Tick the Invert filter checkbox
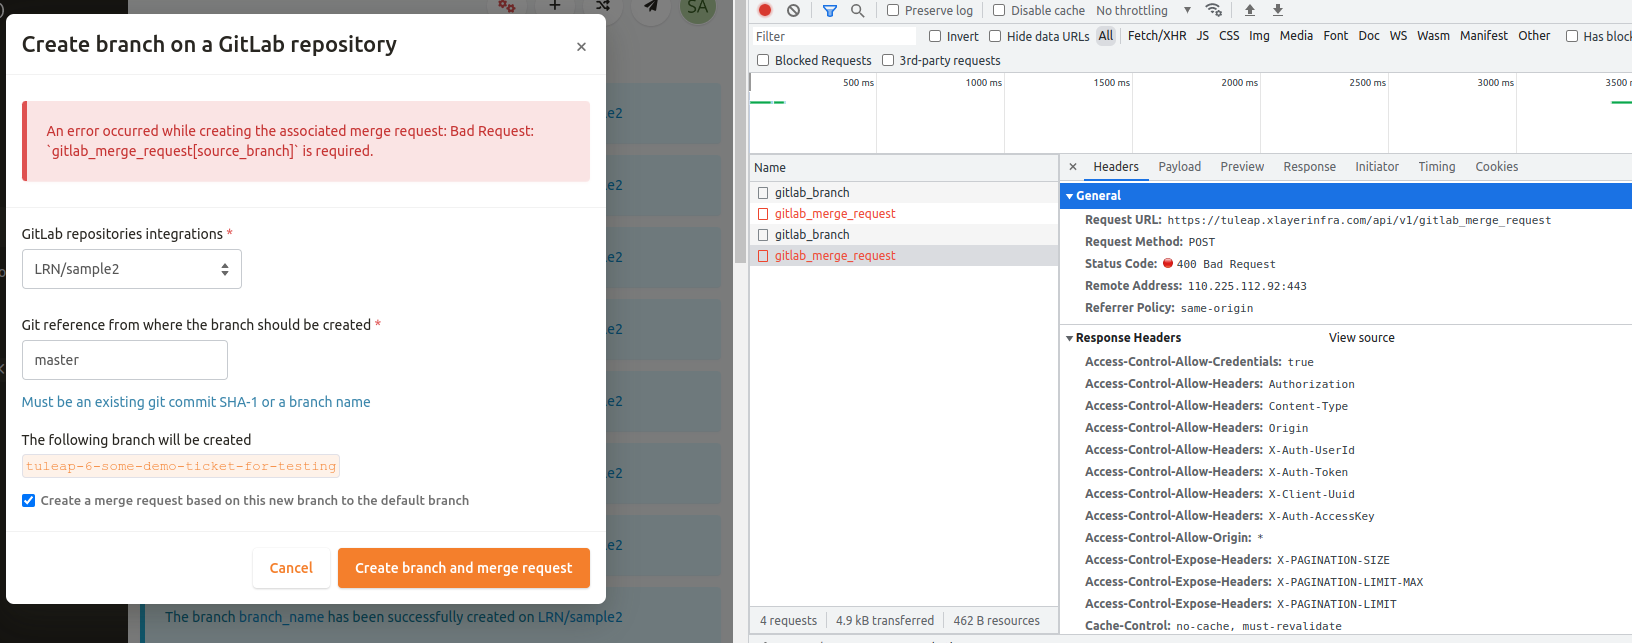Image resolution: width=1632 pixels, height=643 pixels. coord(935,36)
